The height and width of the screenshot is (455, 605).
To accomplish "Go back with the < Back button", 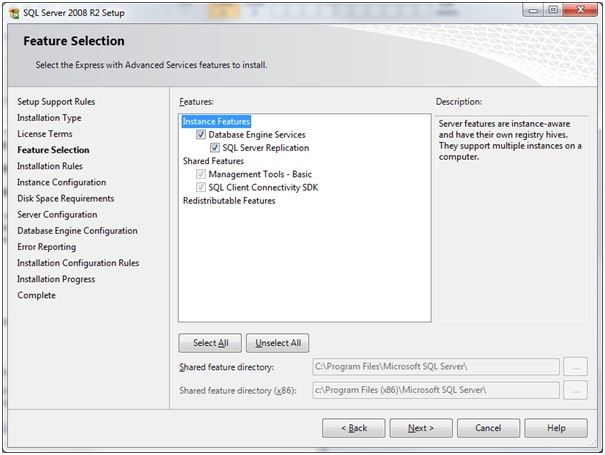I will tap(354, 428).
